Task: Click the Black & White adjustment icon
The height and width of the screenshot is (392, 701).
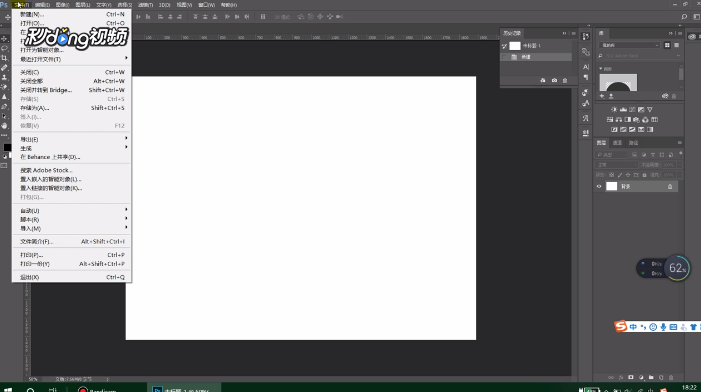Action: pyautogui.click(x=628, y=120)
